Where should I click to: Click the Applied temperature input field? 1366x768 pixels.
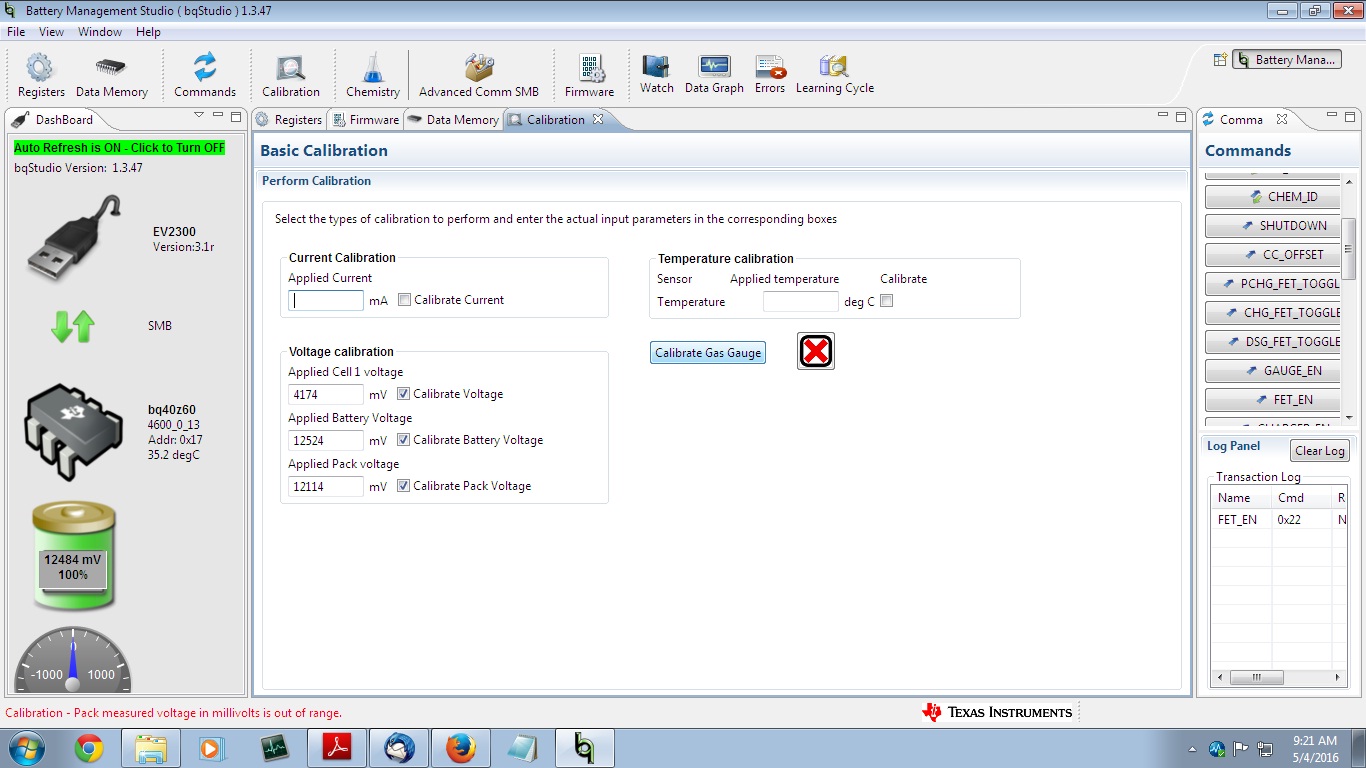801,301
